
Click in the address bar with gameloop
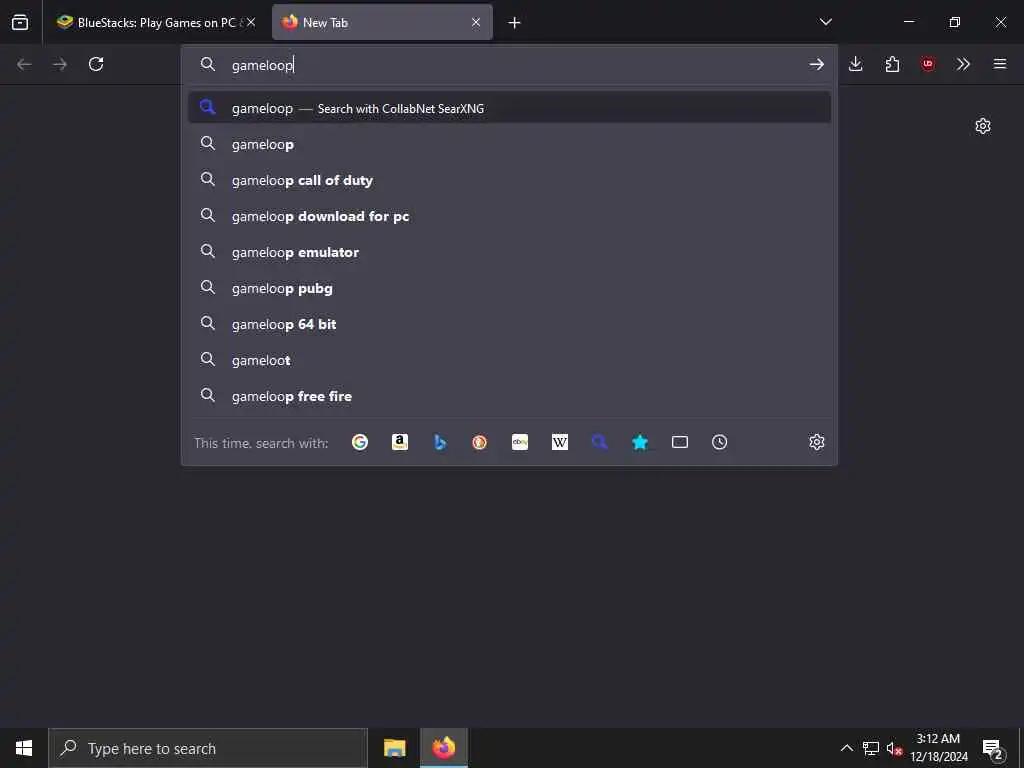click(x=509, y=65)
